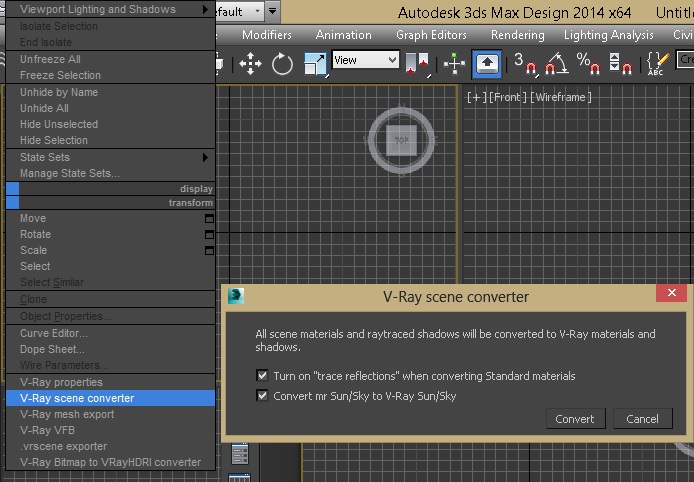Toggle the Spinner Snap icon
Image resolution: width=694 pixels, height=482 pixels.
[620, 64]
